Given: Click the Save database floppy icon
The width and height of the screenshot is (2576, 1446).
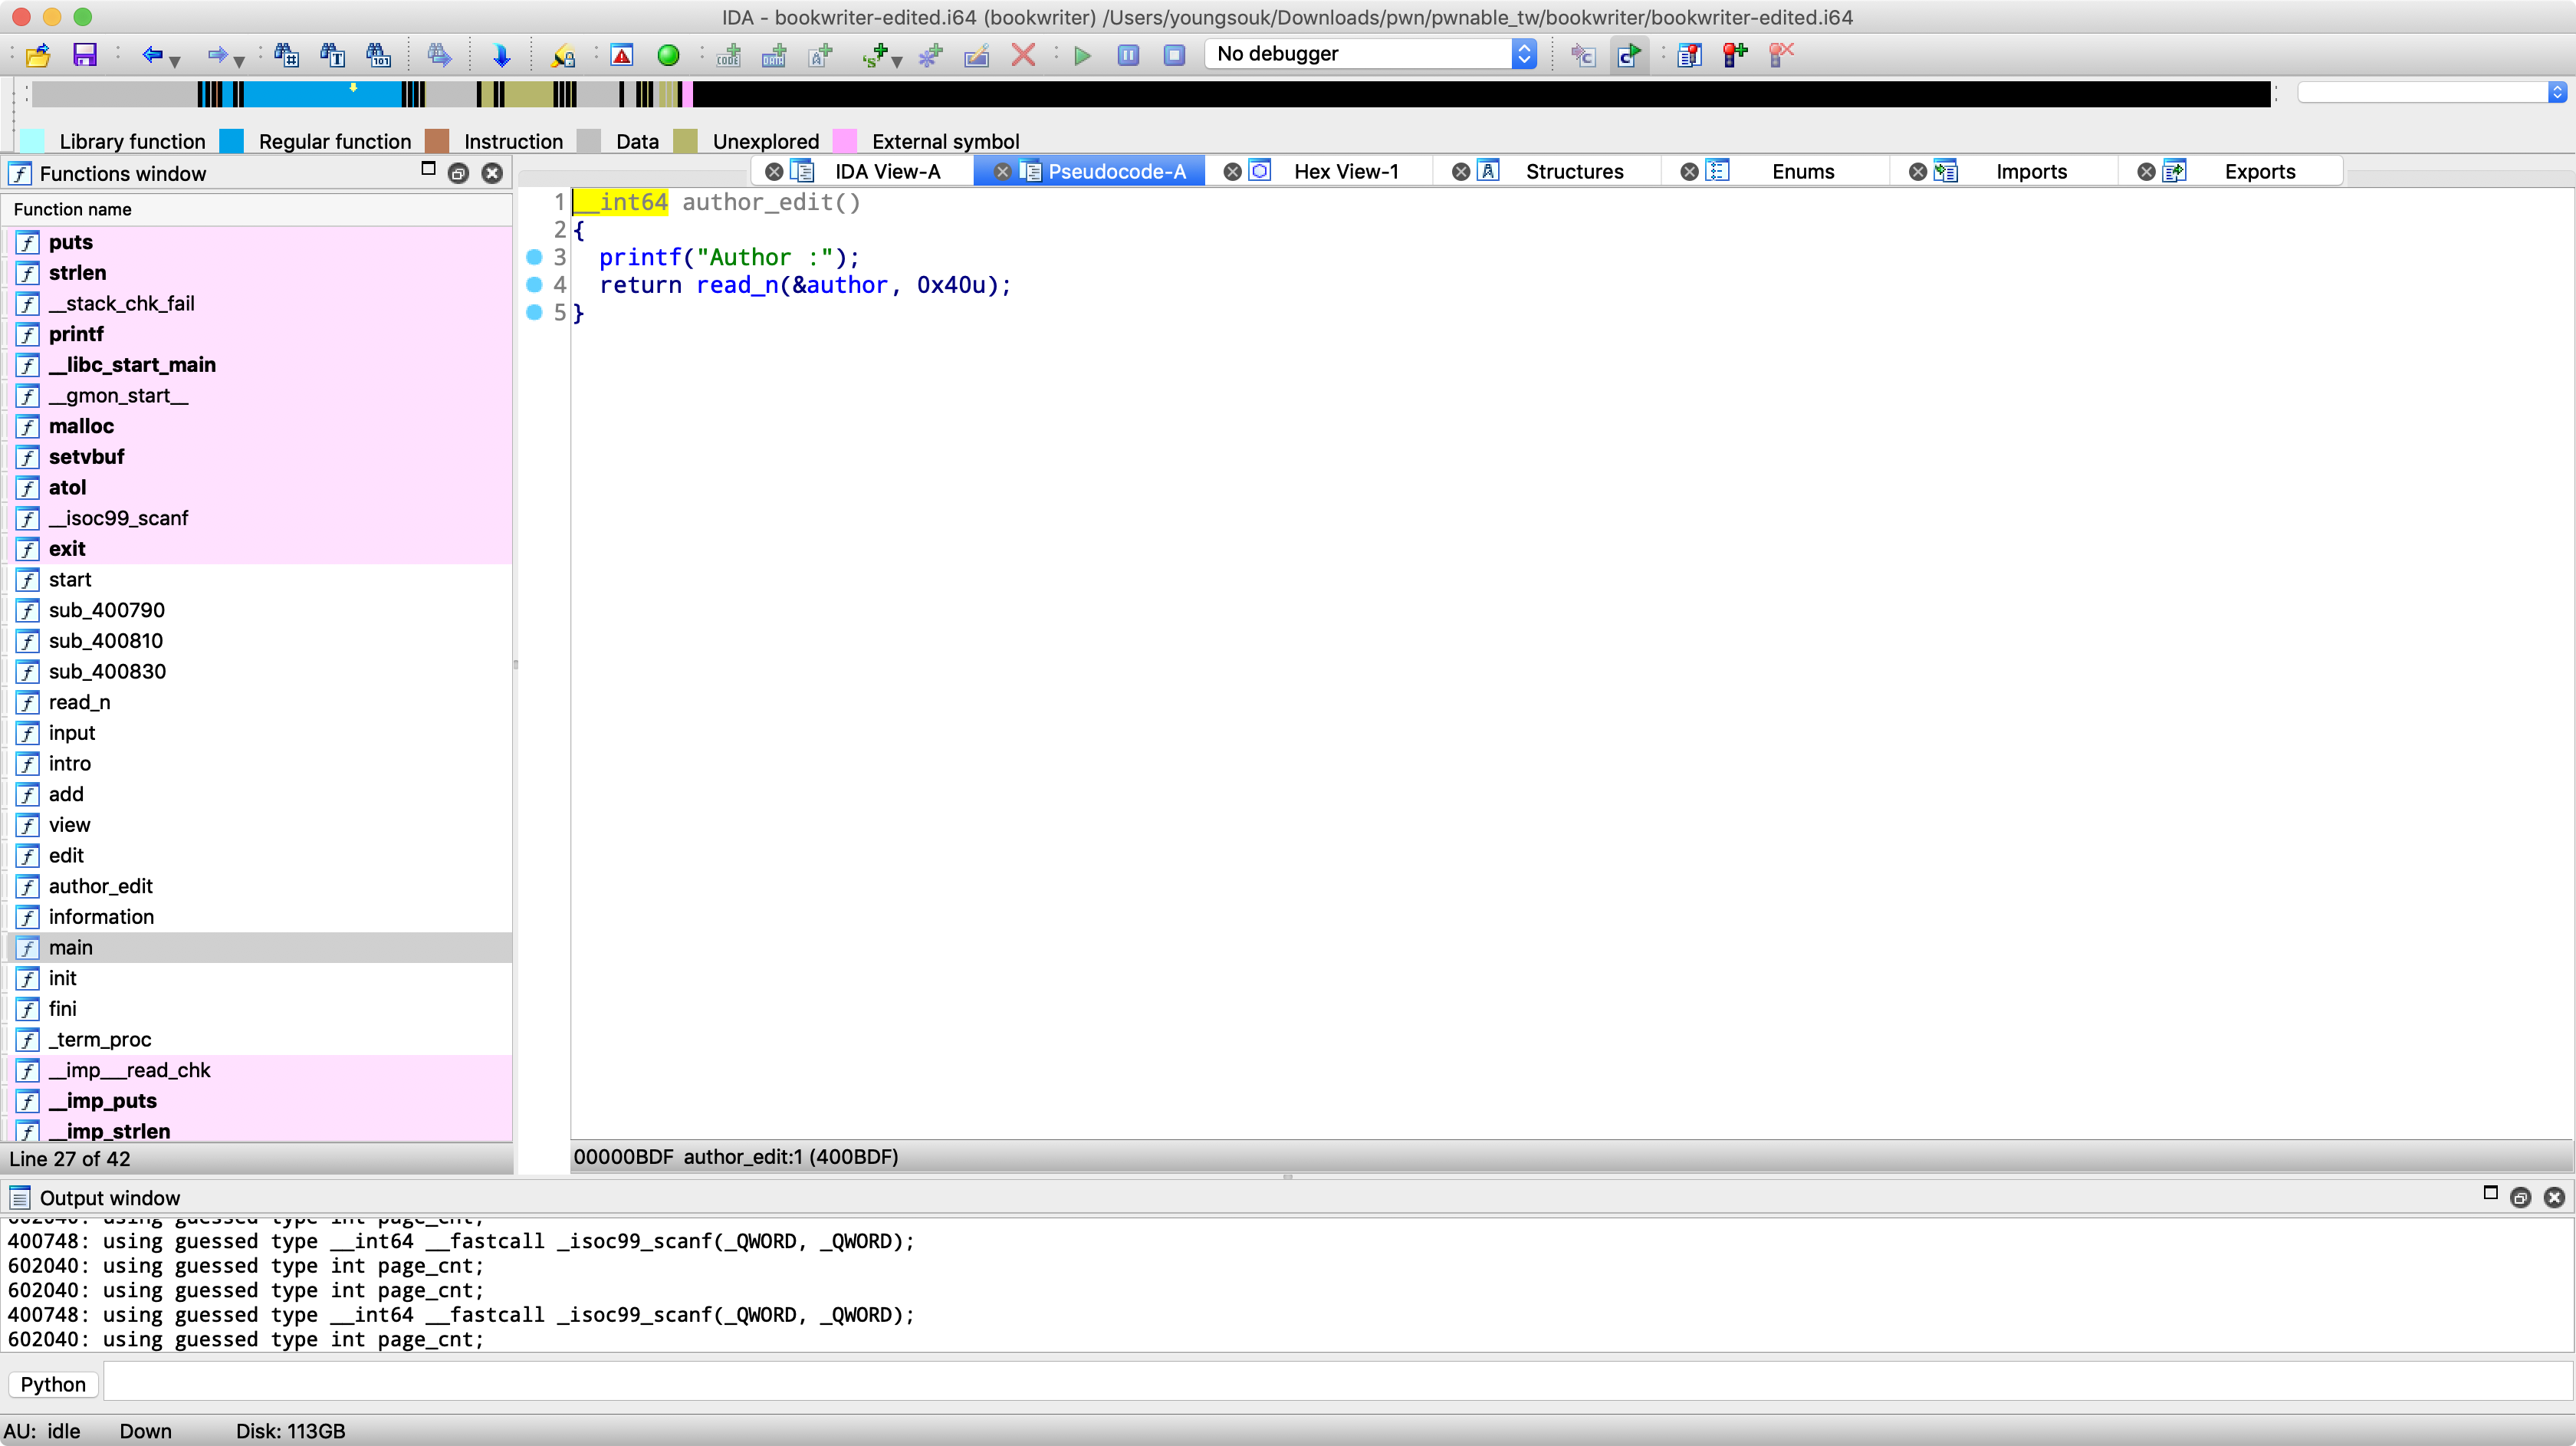Looking at the screenshot, I should [85, 55].
